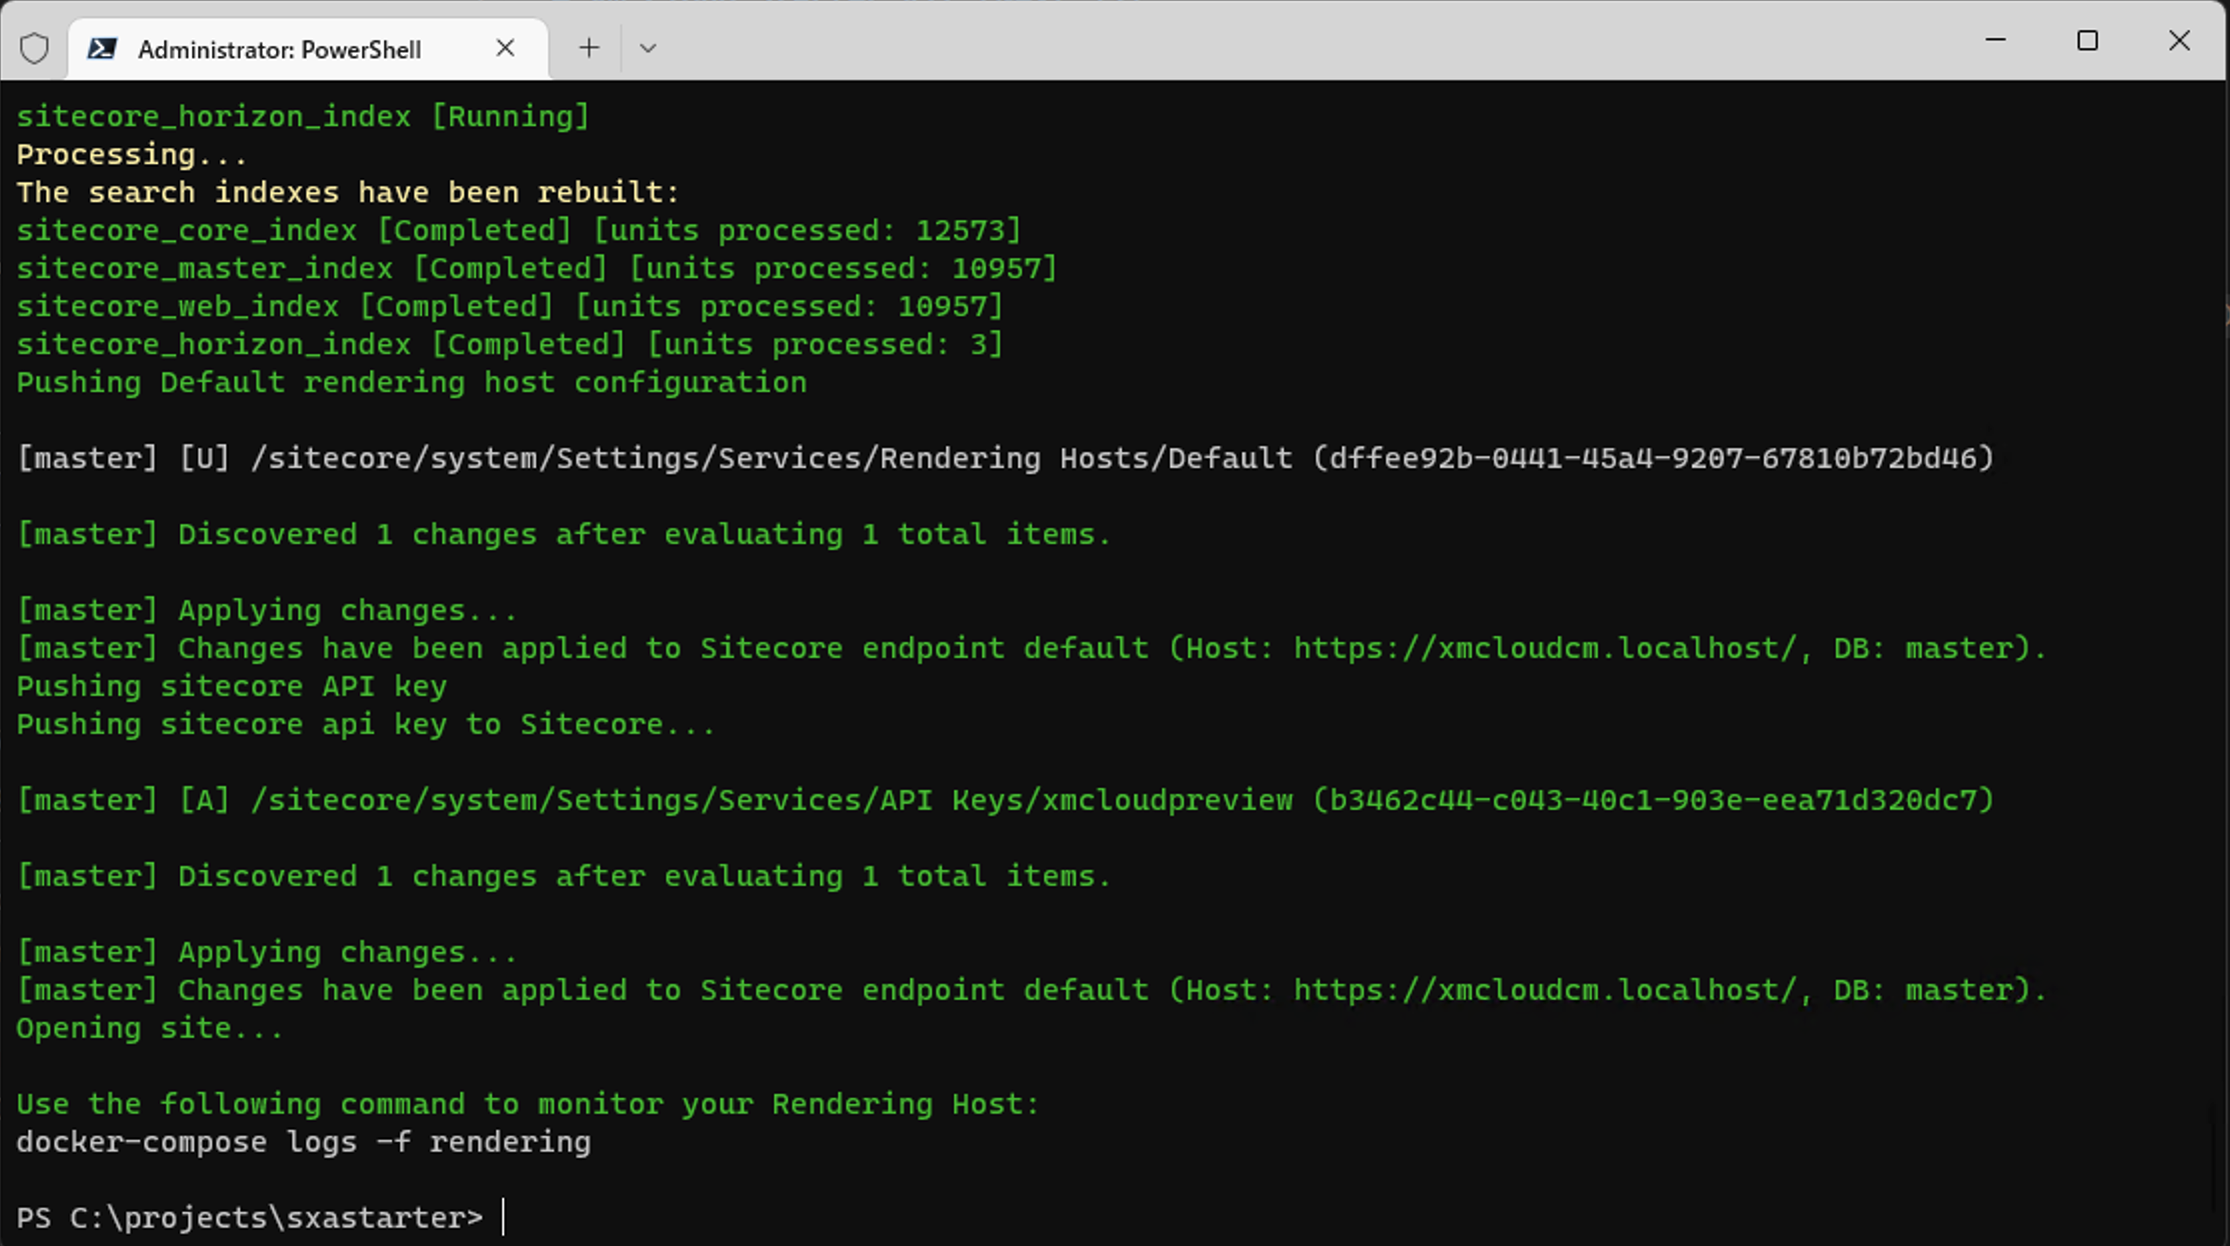This screenshot has height=1246, width=2230.
Task: Click the 'sitecore_horizon_index [Running]' line
Action: [303, 117]
